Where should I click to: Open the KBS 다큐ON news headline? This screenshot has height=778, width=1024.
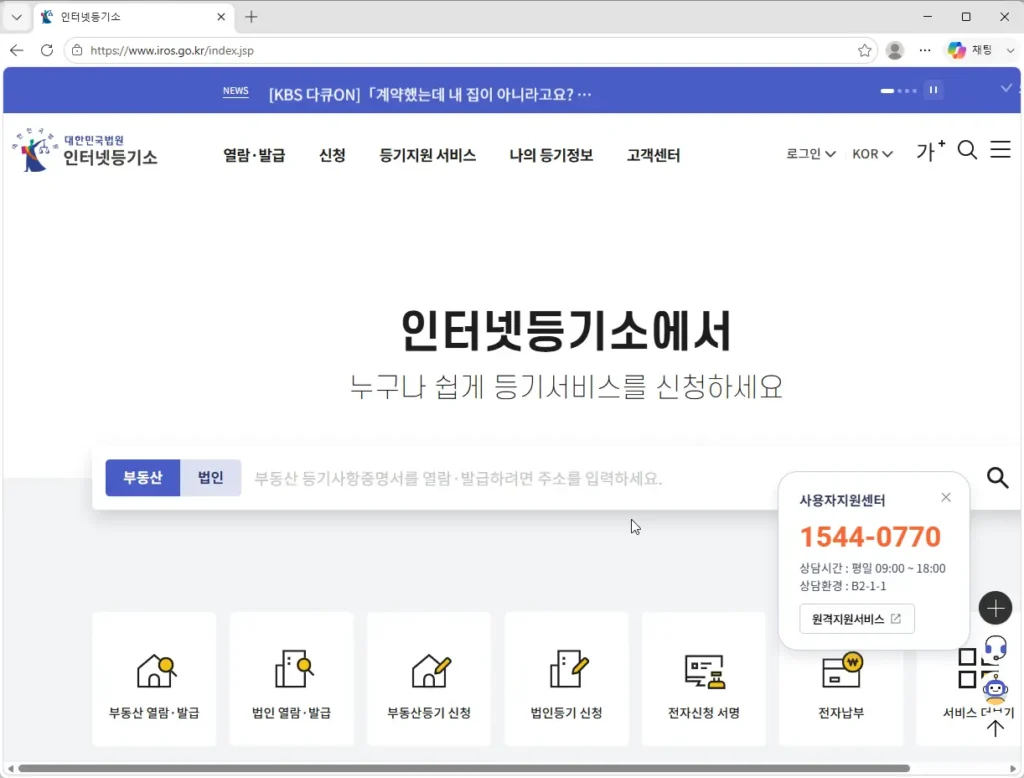coord(430,94)
